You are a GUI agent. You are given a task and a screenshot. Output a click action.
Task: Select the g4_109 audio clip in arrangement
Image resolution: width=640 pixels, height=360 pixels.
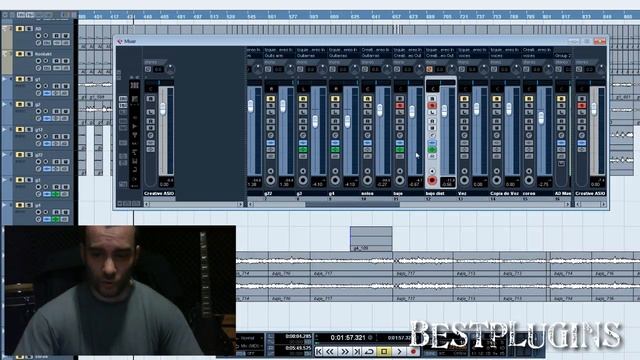coord(371,239)
